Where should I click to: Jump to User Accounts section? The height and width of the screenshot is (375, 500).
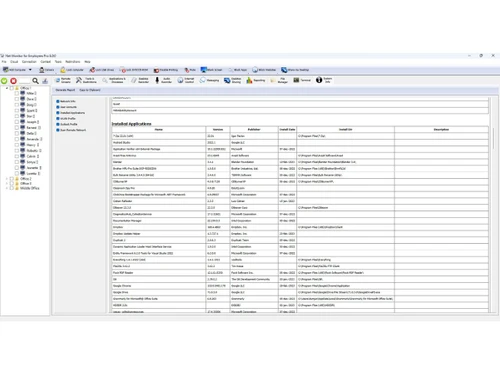(67, 107)
